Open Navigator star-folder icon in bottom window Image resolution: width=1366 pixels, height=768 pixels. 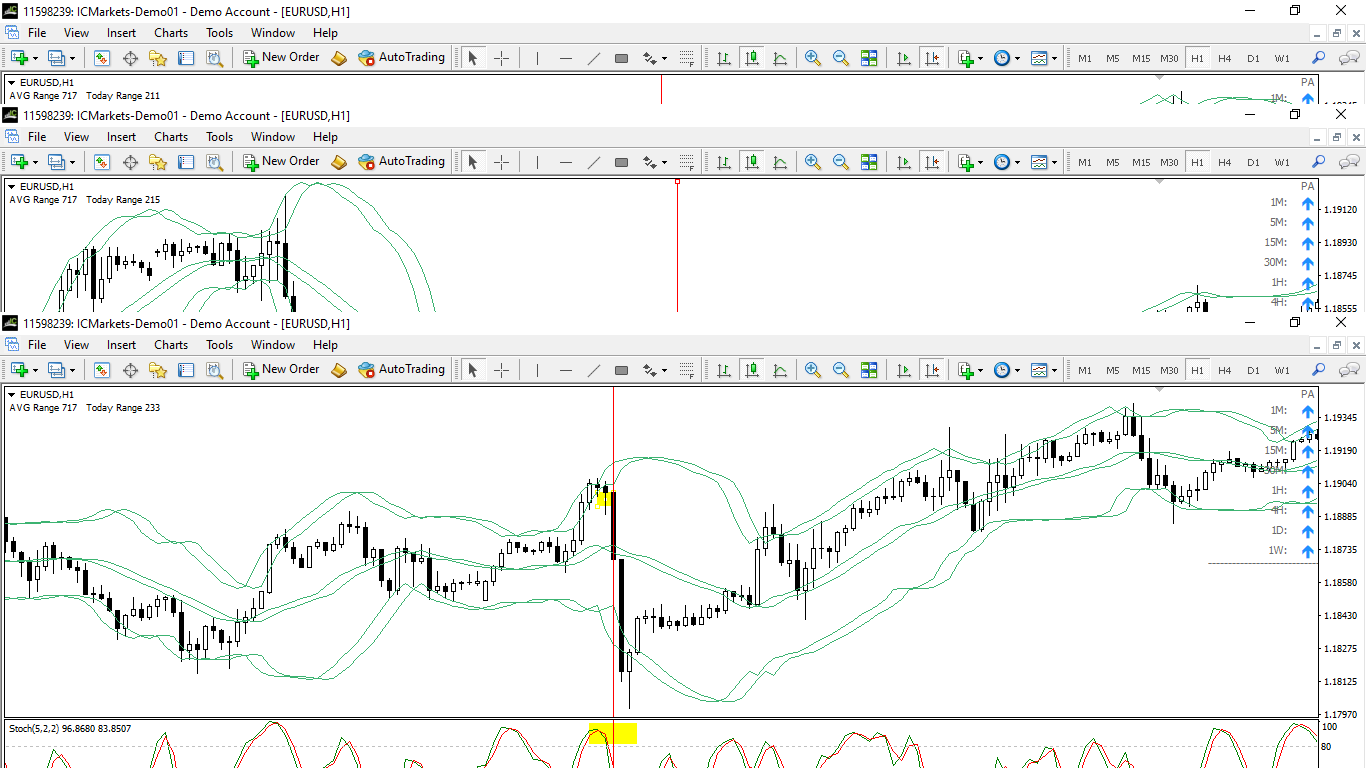tap(158, 369)
